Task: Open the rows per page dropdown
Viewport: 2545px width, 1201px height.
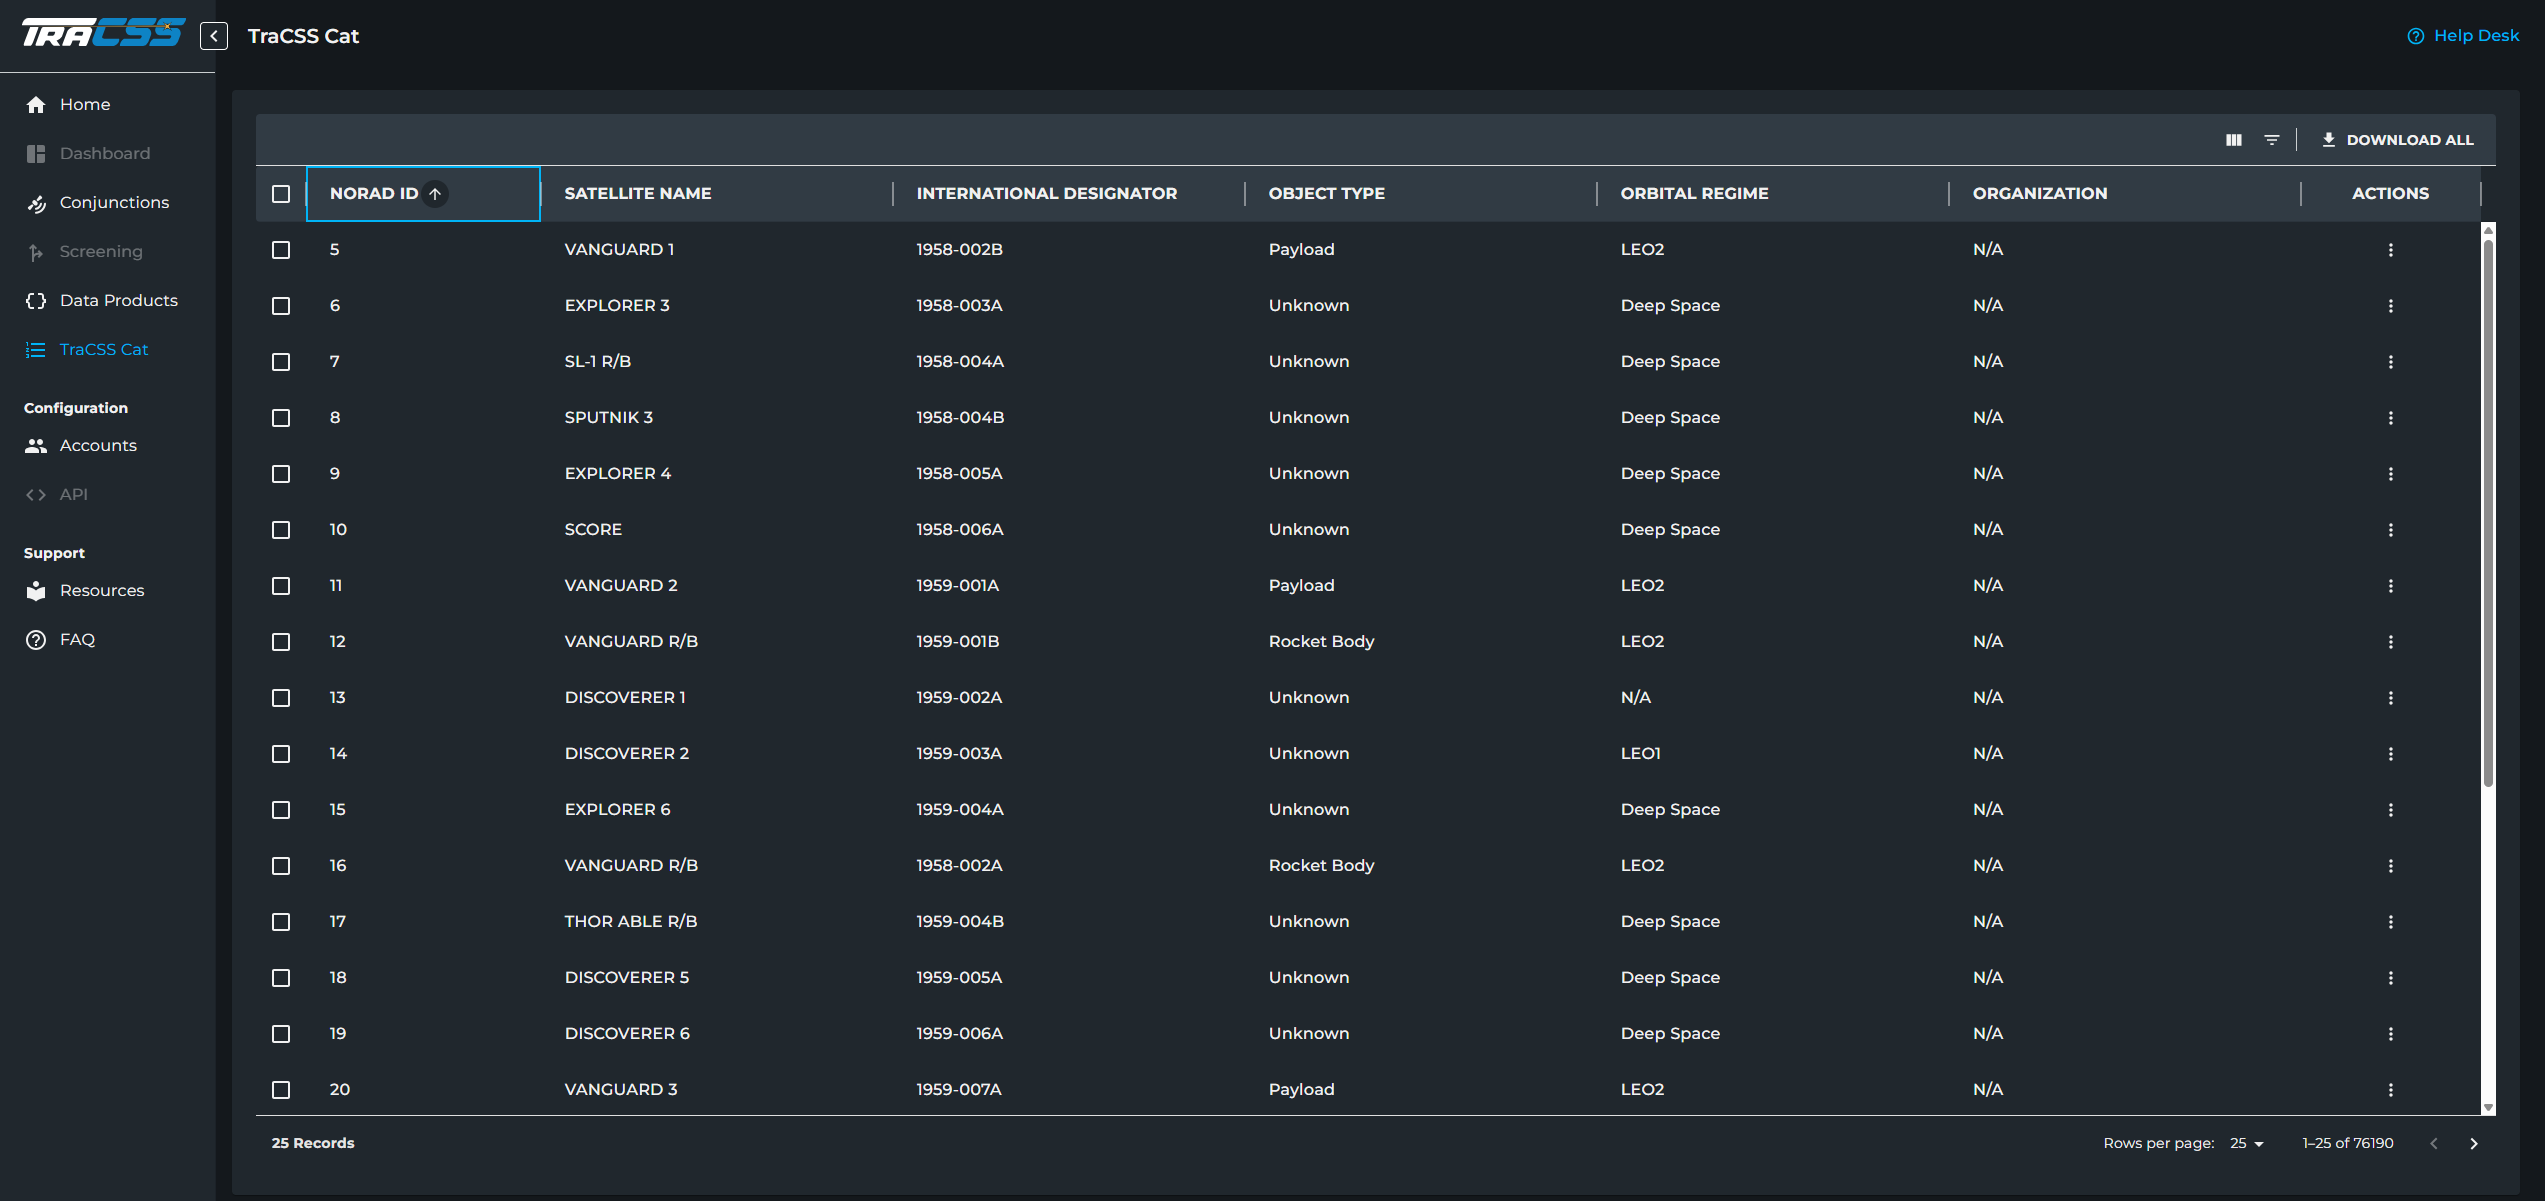Action: (x=2246, y=1143)
